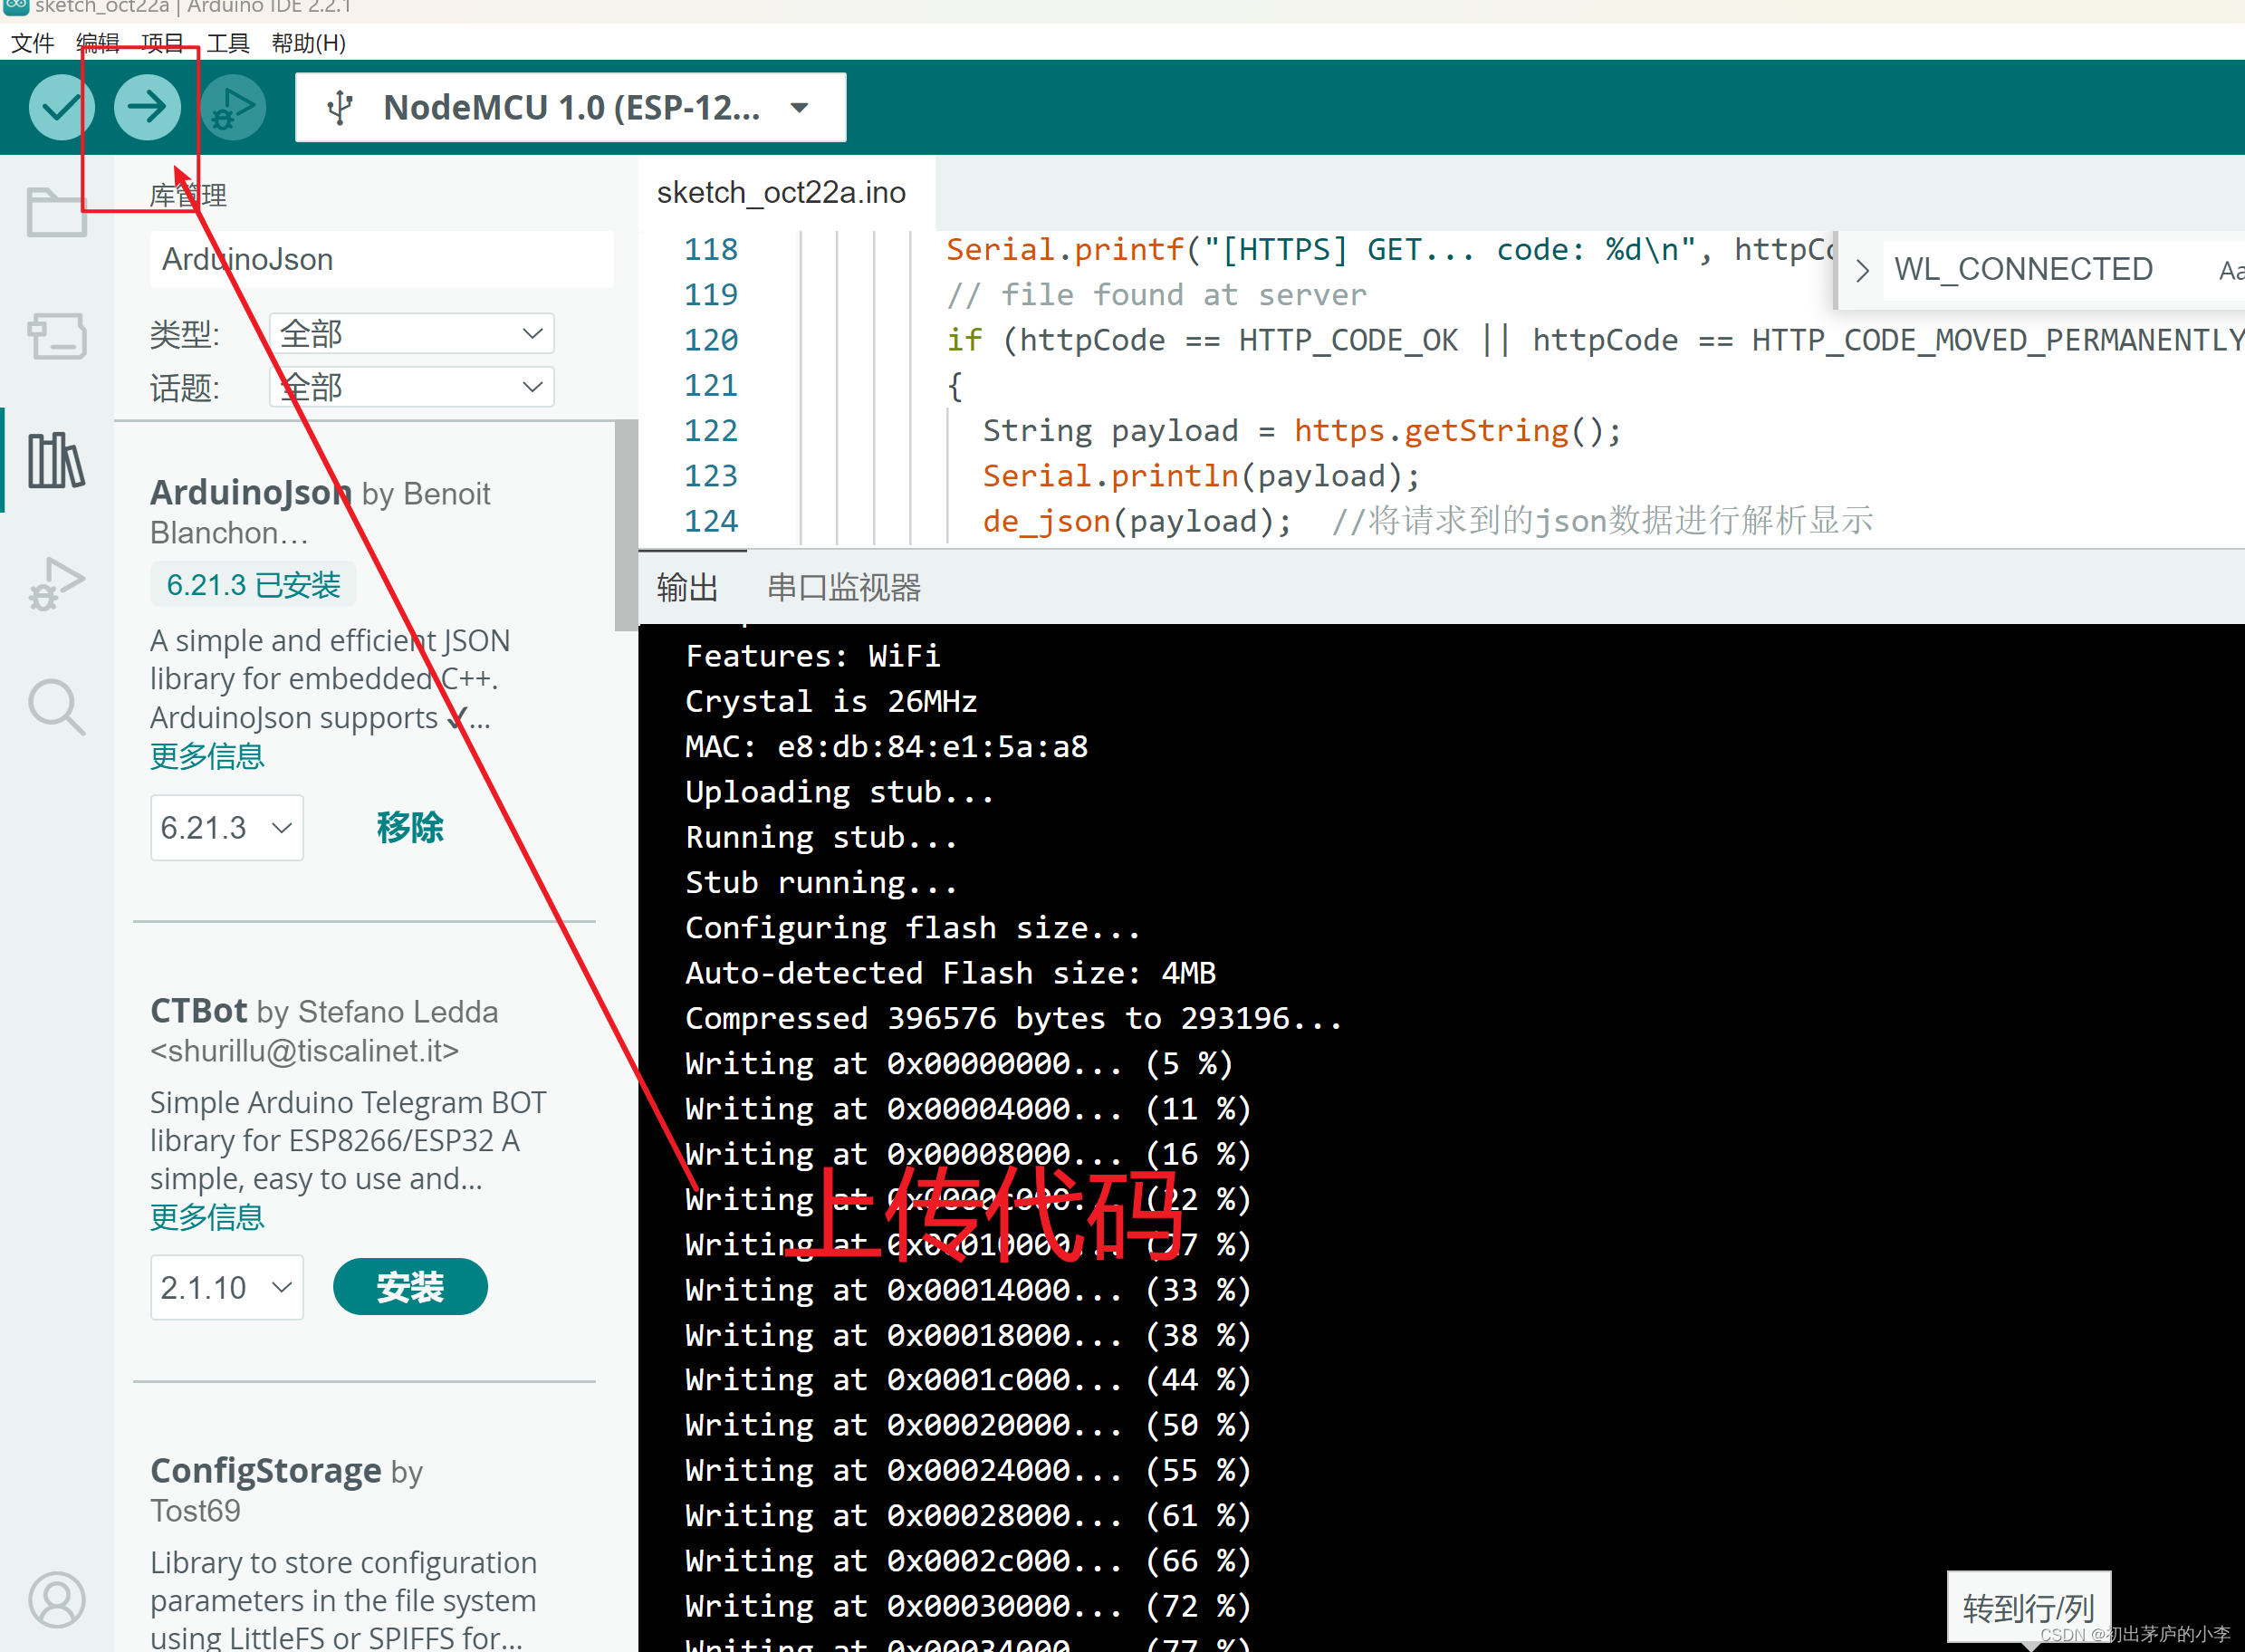Click the USB icon in board selector
This screenshot has height=1652, width=2245.
tap(340, 107)
